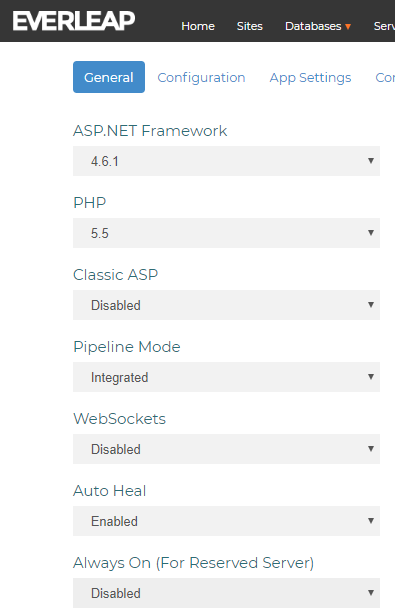Open the Sites navigation link
Screen dimensions: 395x615
pyautogui.click(x=249, y=26)
